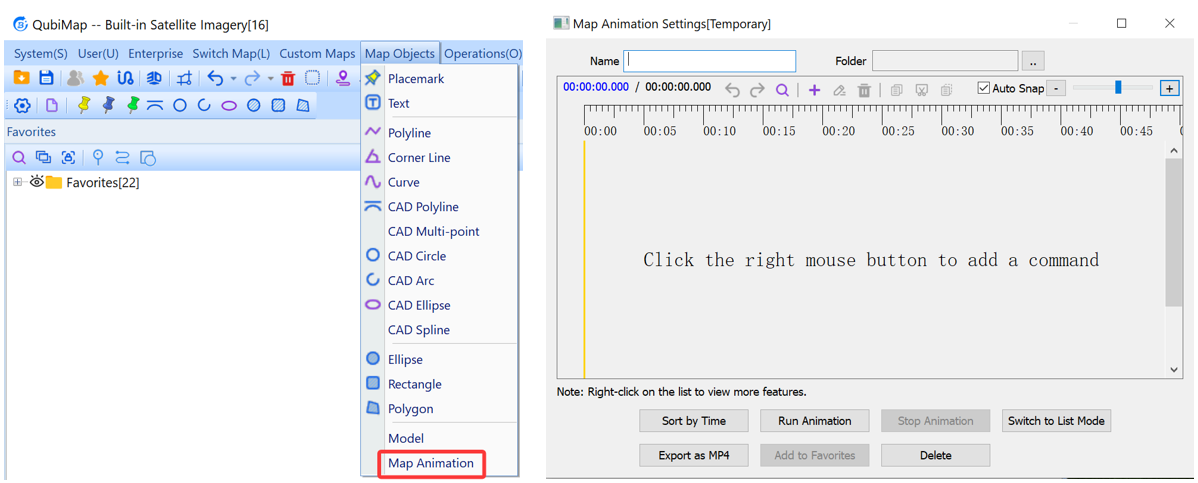The image size is (1198, 483).
Task: Open the Custom Maps menu
Action: coord(317,53)
